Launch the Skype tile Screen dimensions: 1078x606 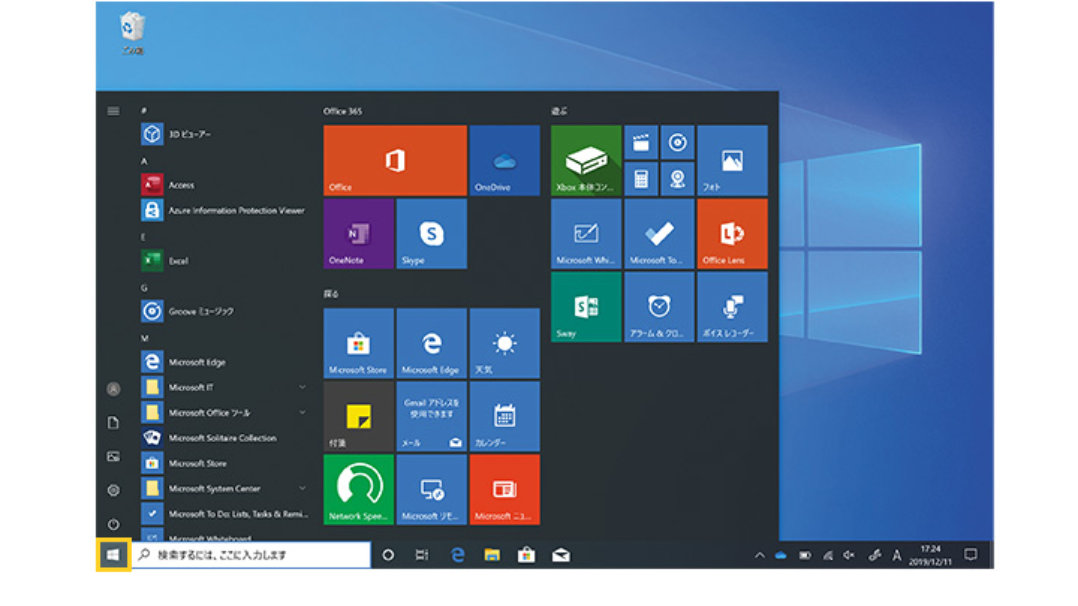(x=431, y=234)
